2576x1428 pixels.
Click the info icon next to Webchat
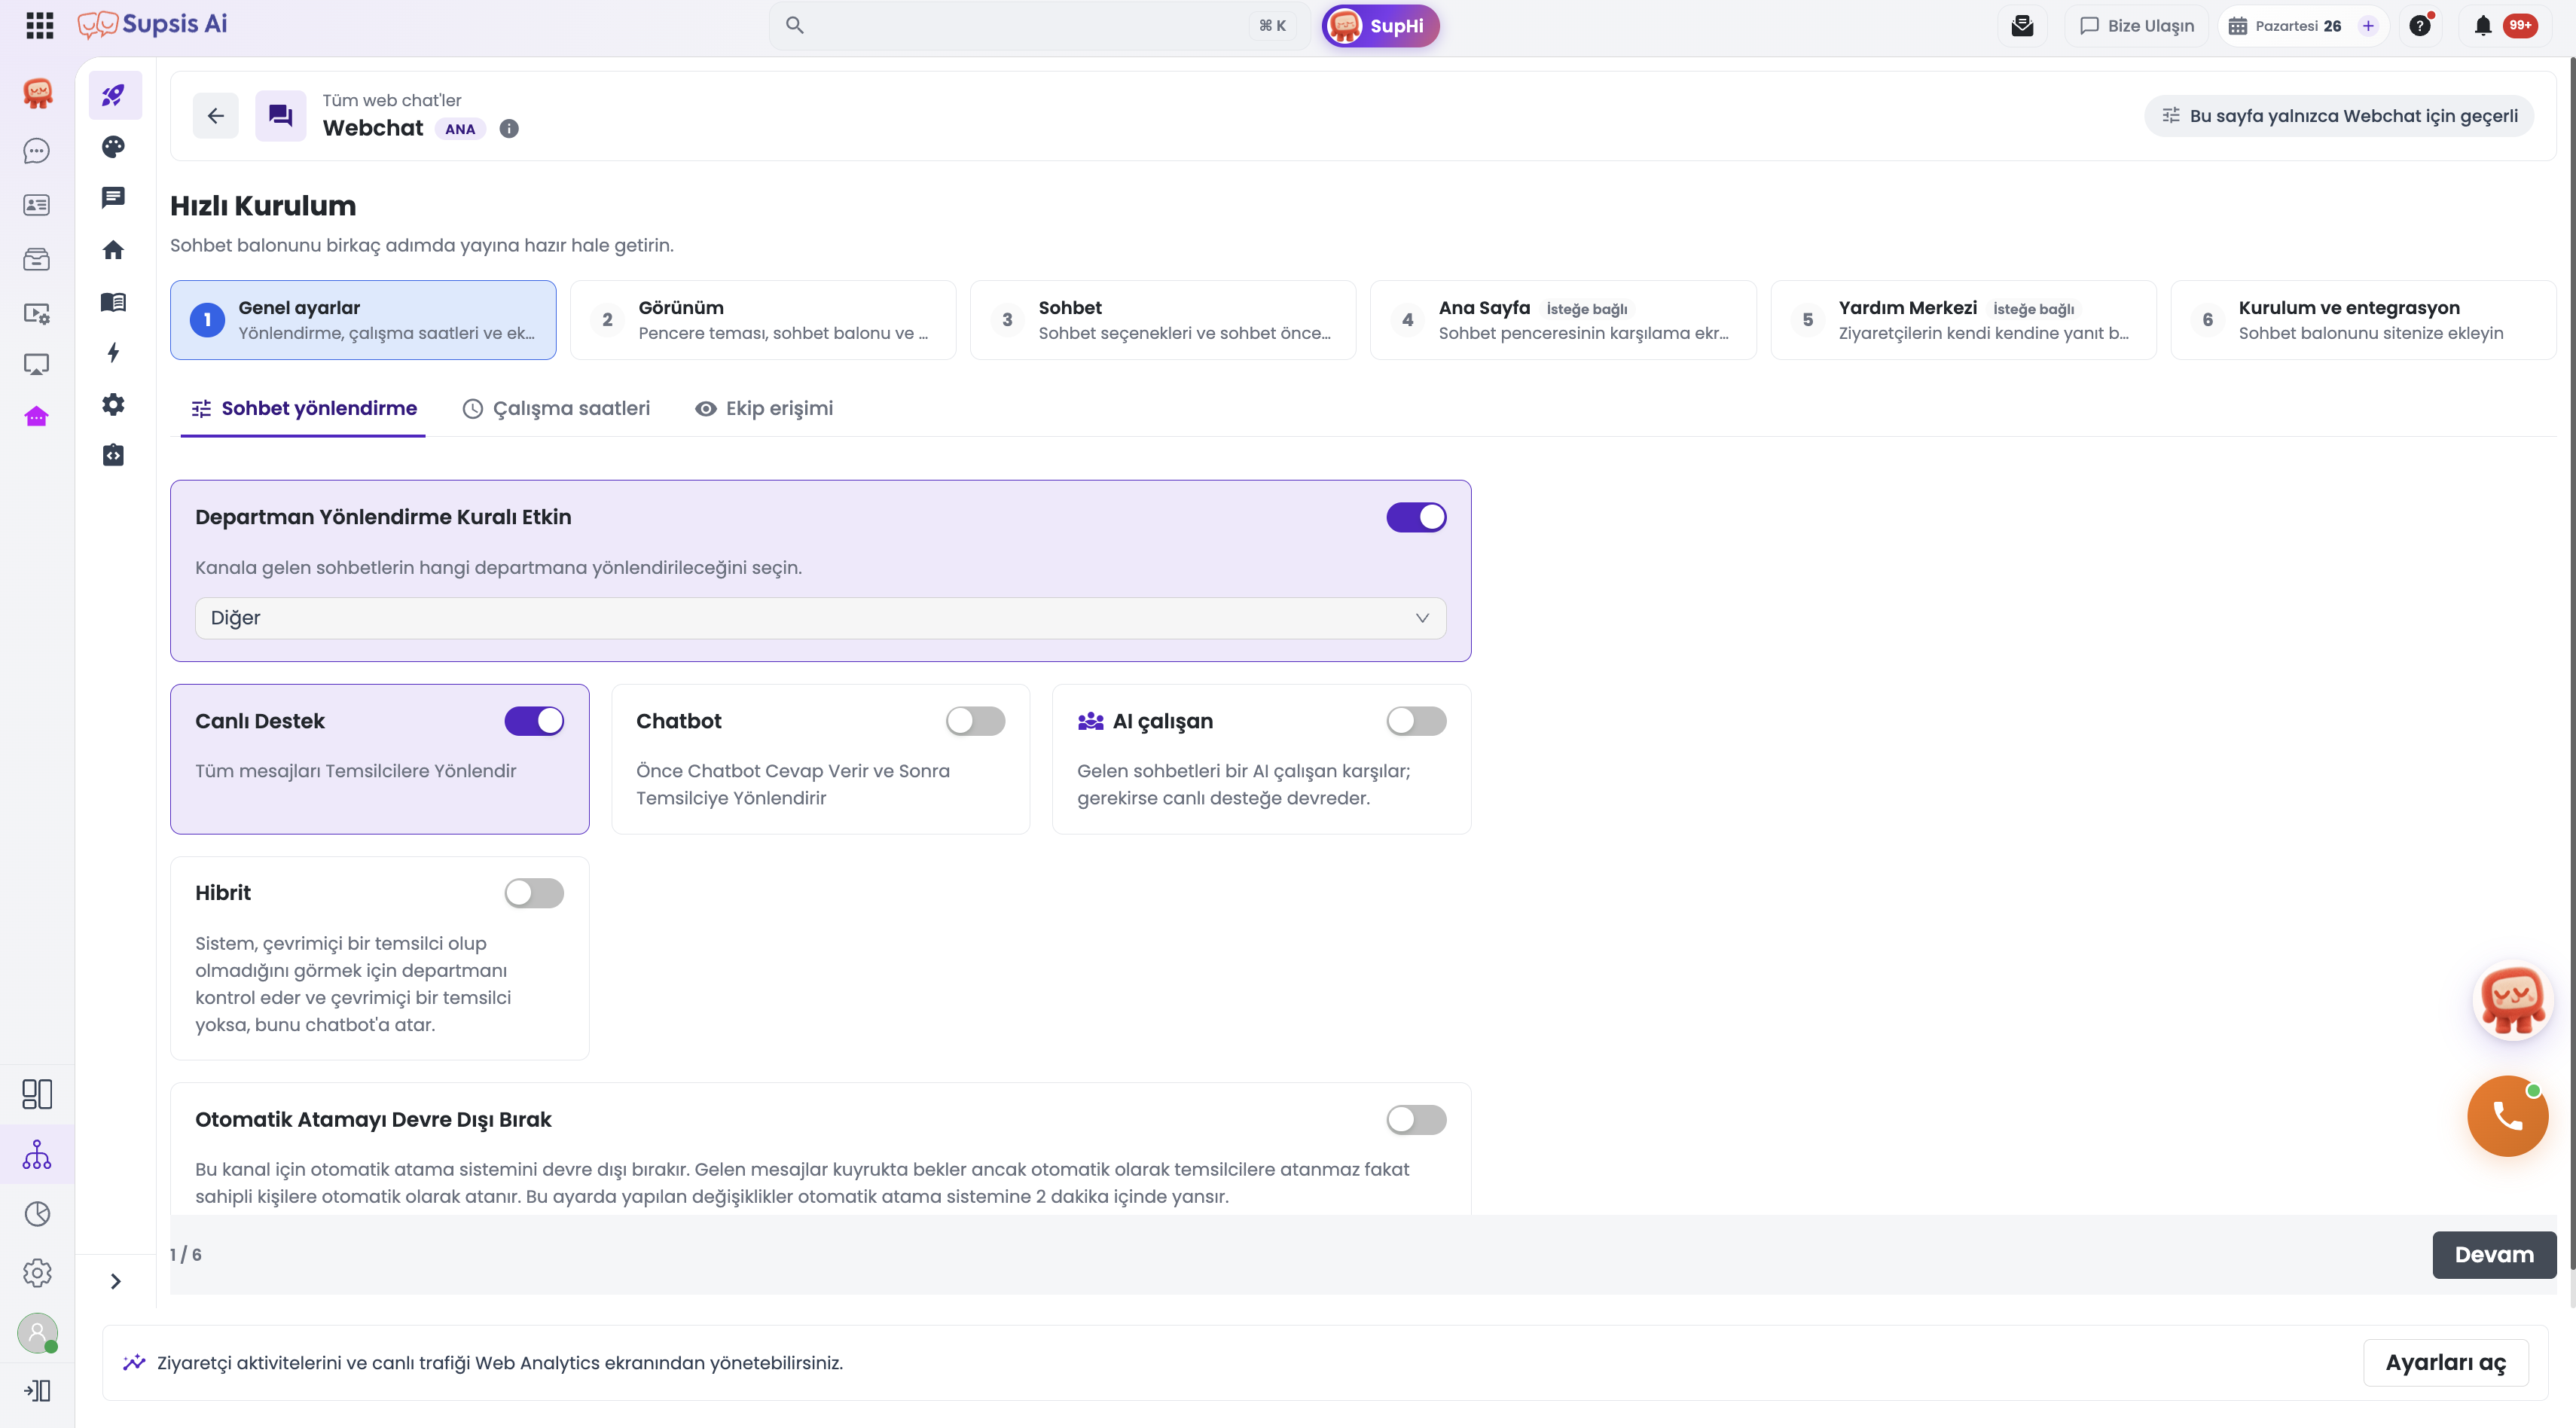click(x=509, y=129)
